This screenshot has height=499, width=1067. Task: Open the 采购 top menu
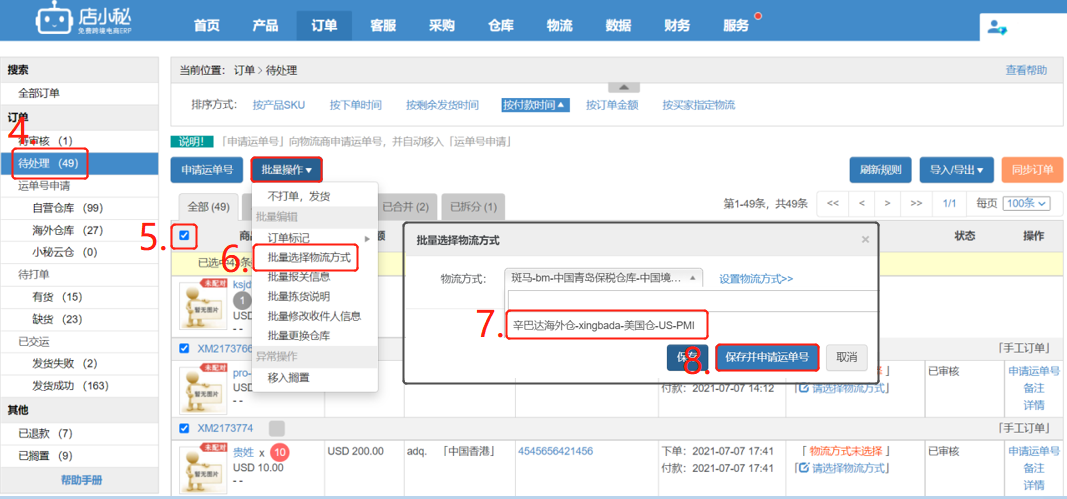(x=442, y=26)
